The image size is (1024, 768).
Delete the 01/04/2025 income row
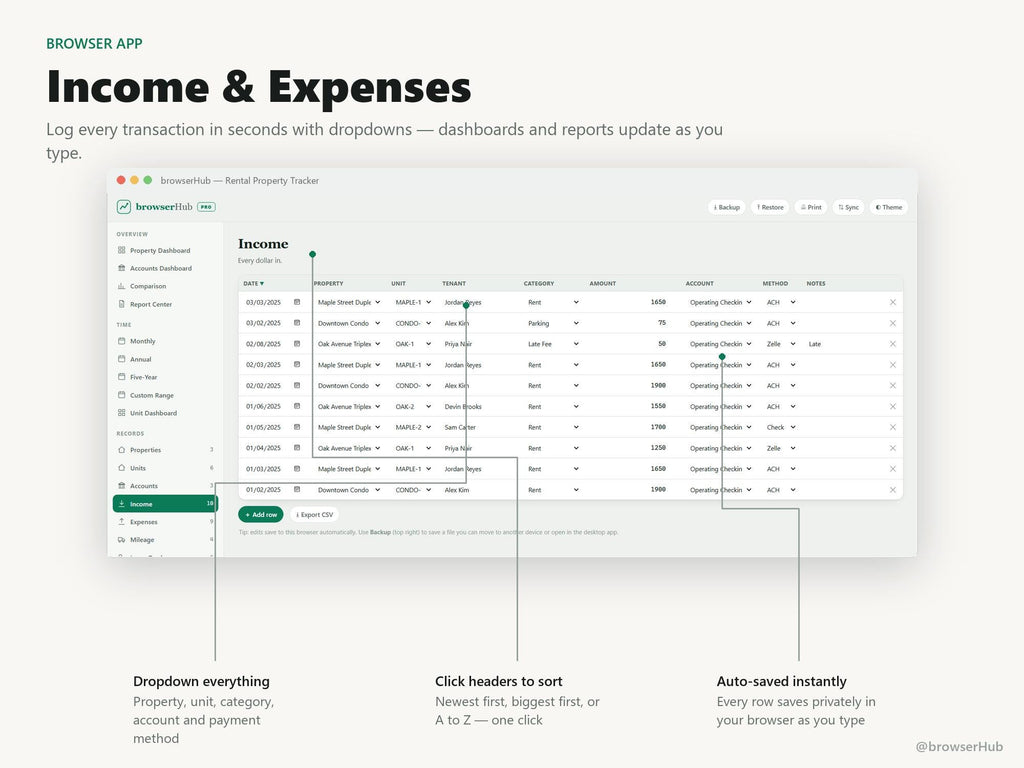892,448
